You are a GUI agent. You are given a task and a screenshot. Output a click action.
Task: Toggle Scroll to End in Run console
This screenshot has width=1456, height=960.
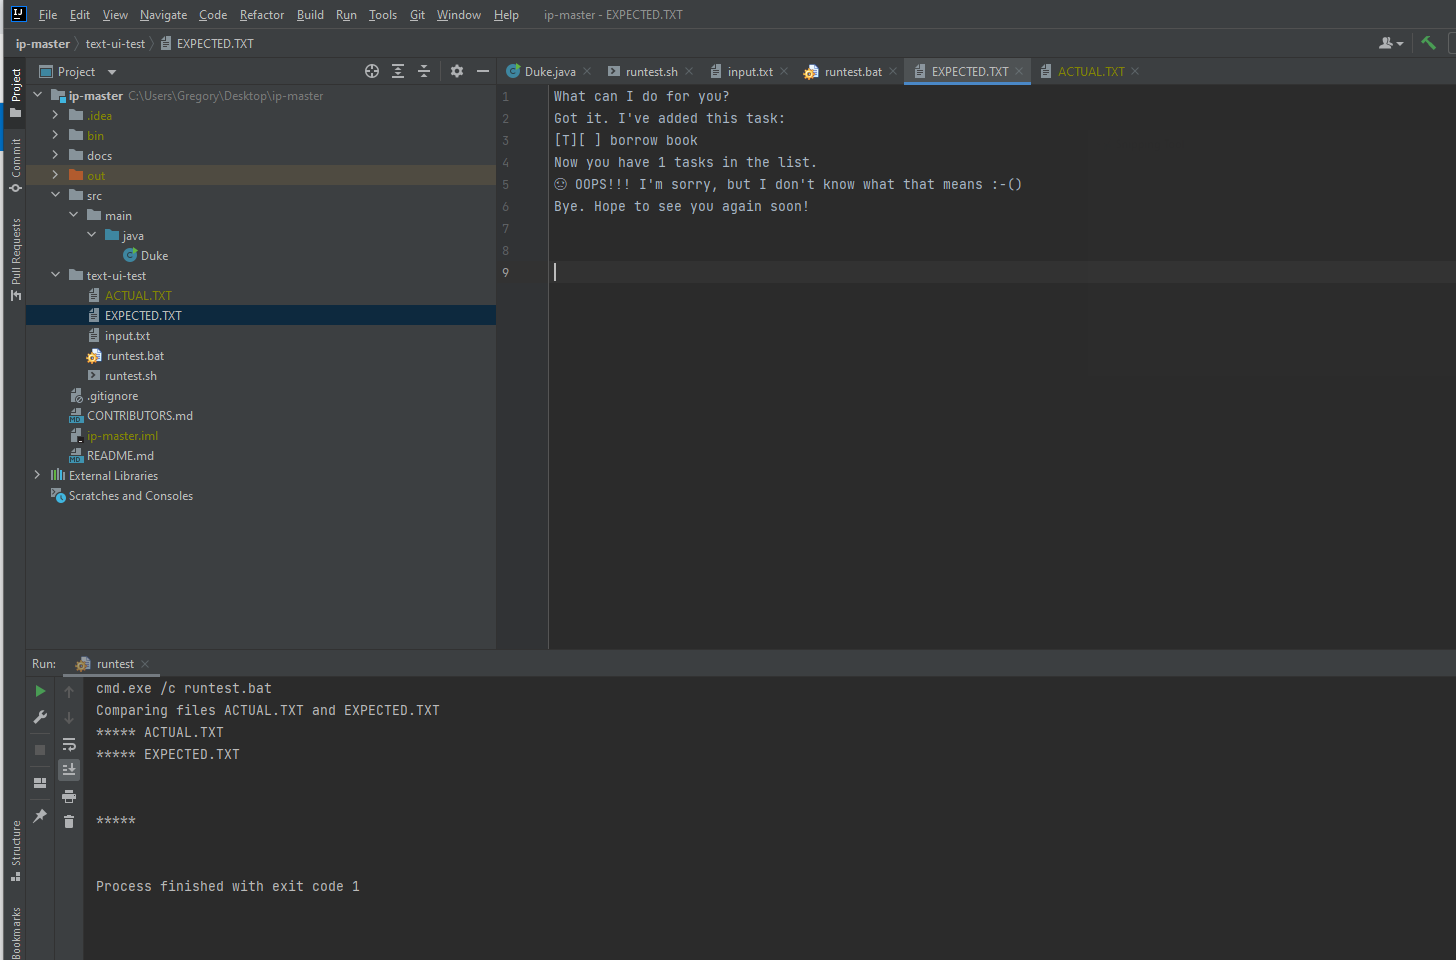pos(69,769)
